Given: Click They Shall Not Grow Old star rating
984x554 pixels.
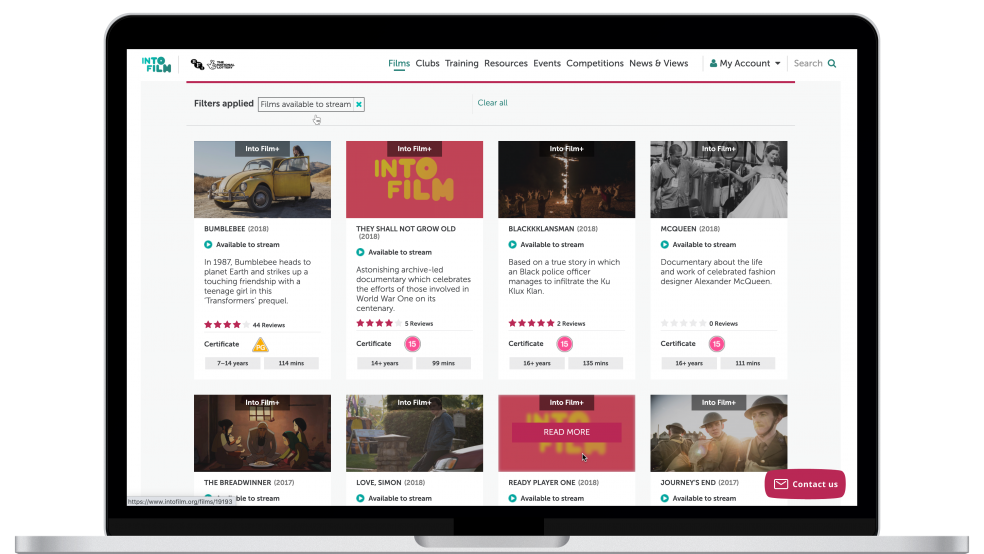Looking at the screenshot, I should tap(379, 324).
